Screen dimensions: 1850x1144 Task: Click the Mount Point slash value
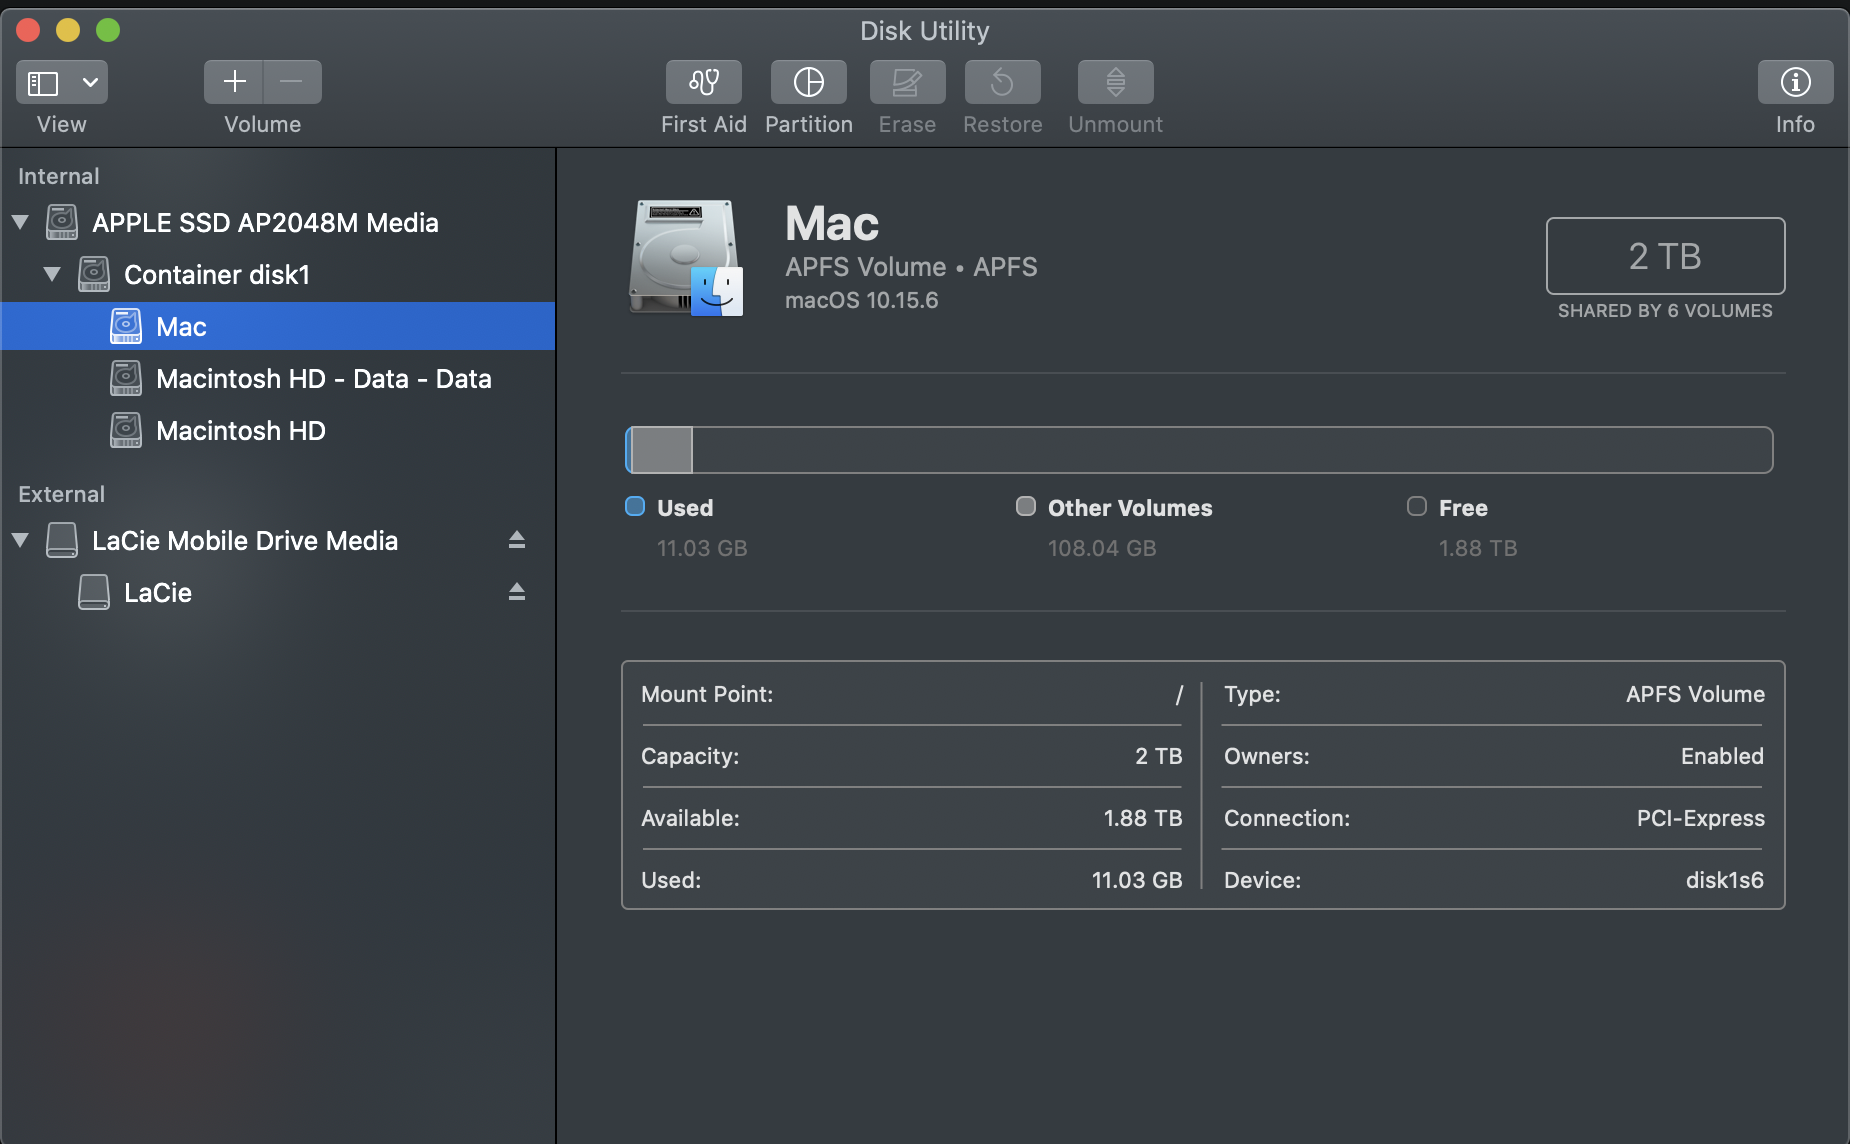pyautogui.click(x=1179, y=694)
